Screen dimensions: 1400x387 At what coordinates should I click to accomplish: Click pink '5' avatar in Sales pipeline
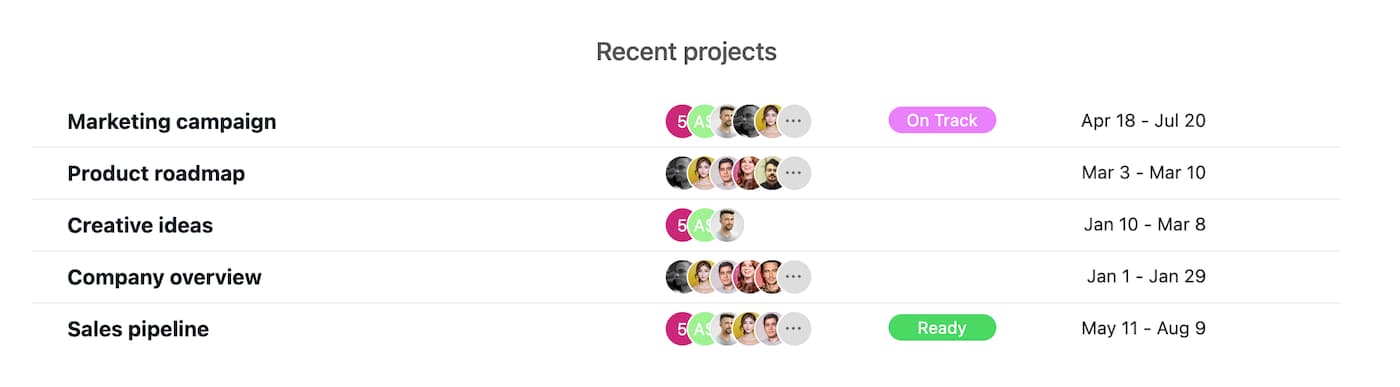(x=680, y=328)
